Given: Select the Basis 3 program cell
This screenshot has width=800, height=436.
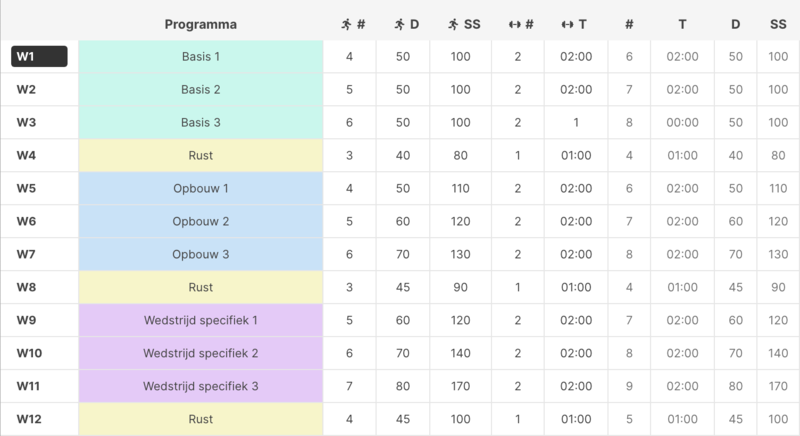Looking at the screenshot, I should [200, 123].
